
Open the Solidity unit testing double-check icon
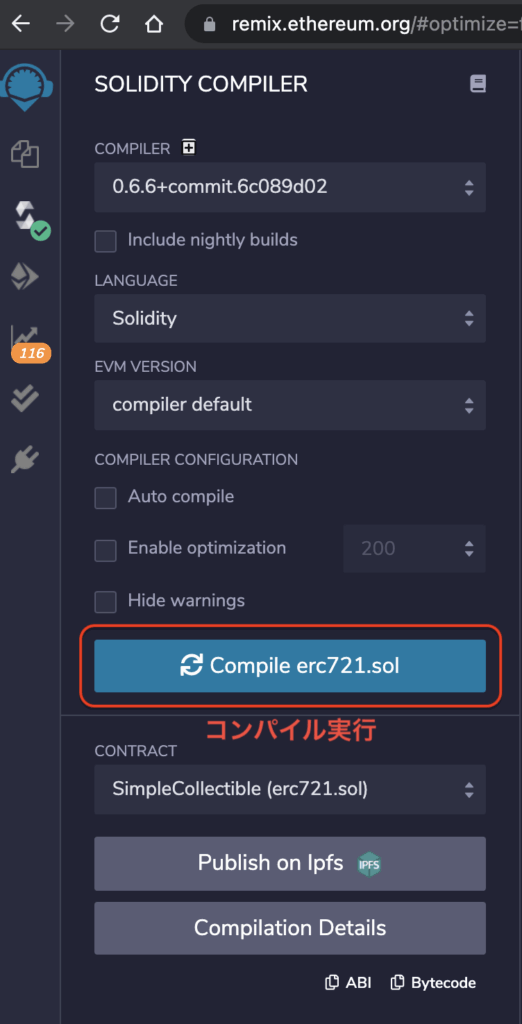tap(25, 398)
